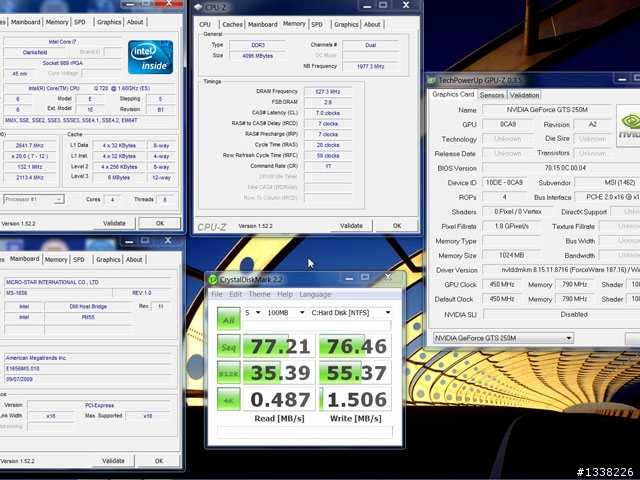Switch to Graphics tab in CPU-Z Memory window
640x480 pixels.
tap(346, 24)
